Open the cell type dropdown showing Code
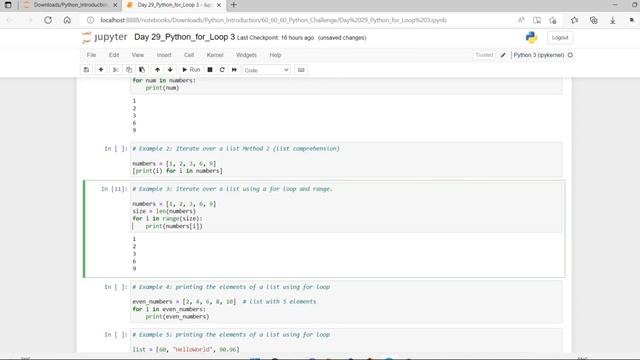Screen dimensions: 640x360 click(x=267, y=70)
